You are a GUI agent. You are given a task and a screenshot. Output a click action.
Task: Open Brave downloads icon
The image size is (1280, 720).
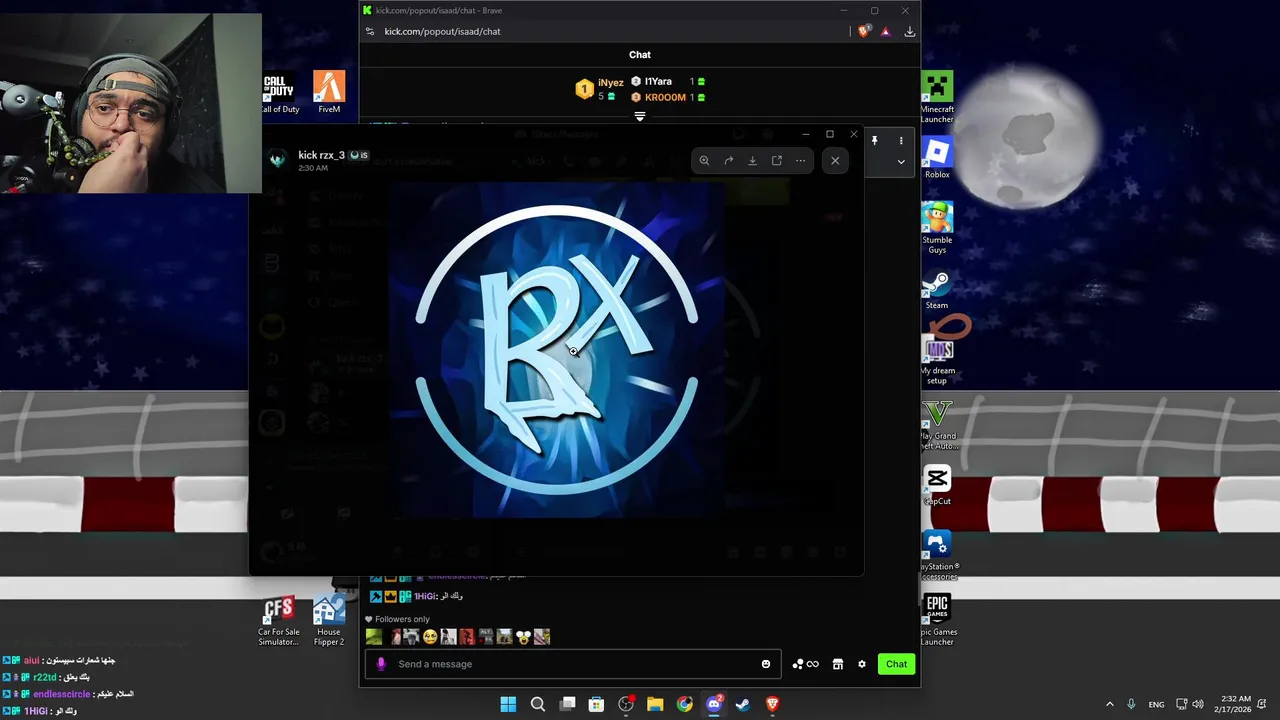909,31
